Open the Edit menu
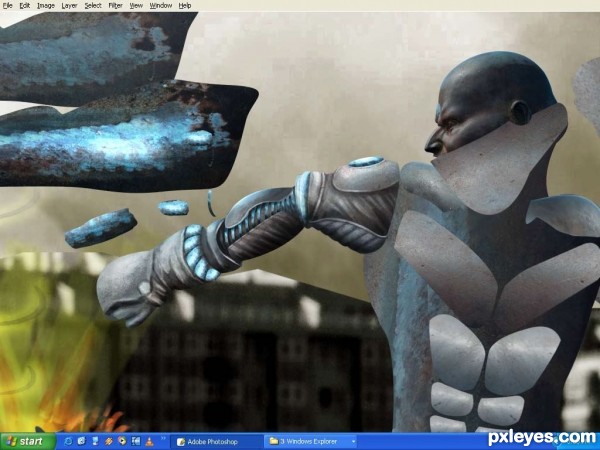The width and height of the screenshot is (600, 450). [x=25, y=5]
